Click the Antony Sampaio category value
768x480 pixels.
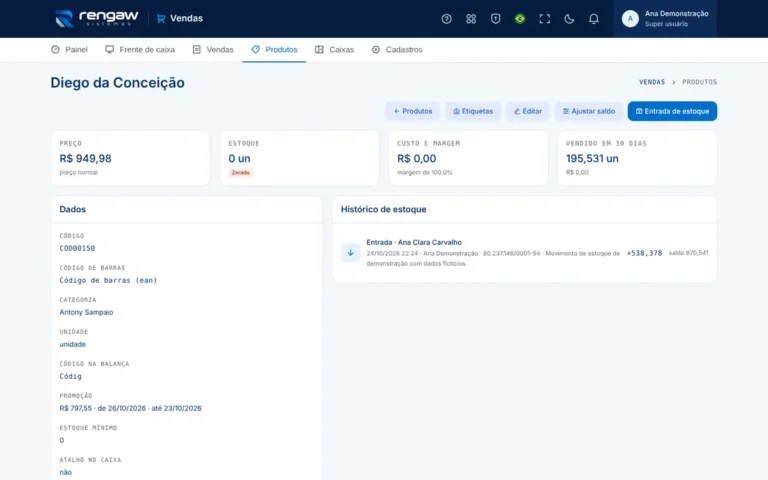(86, 312)
